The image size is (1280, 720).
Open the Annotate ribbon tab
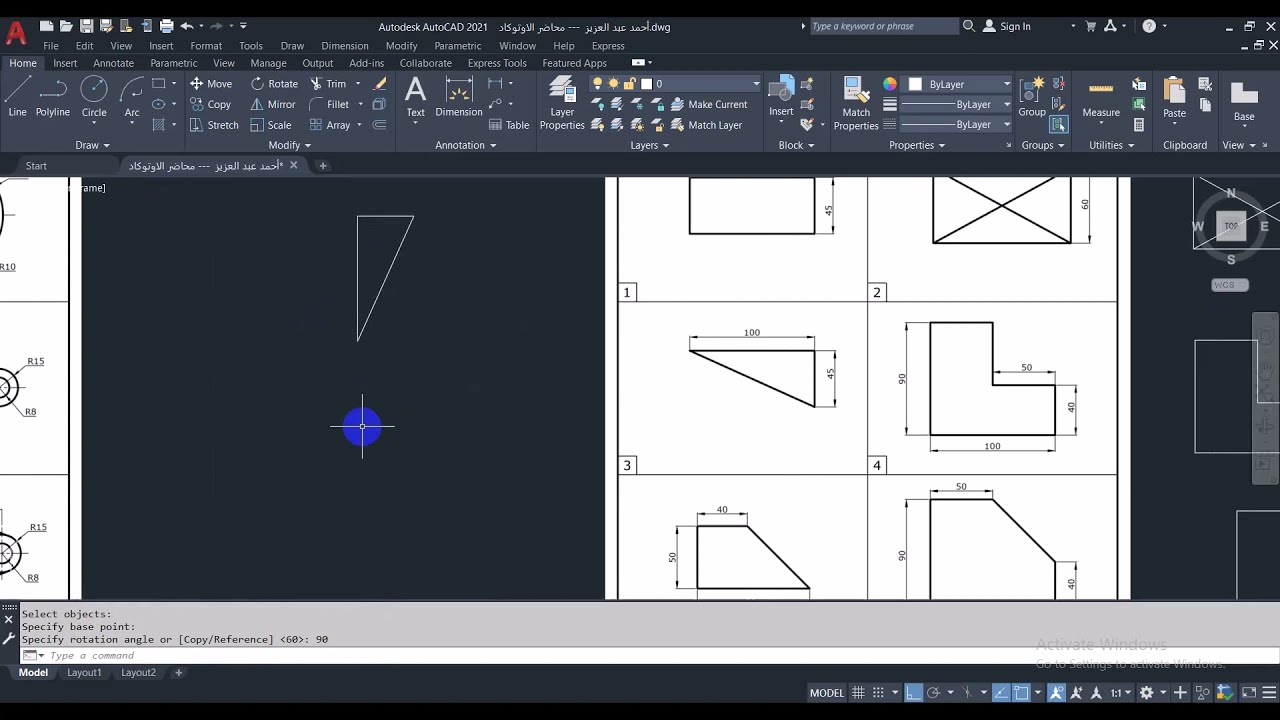click(x=113, y=63)
